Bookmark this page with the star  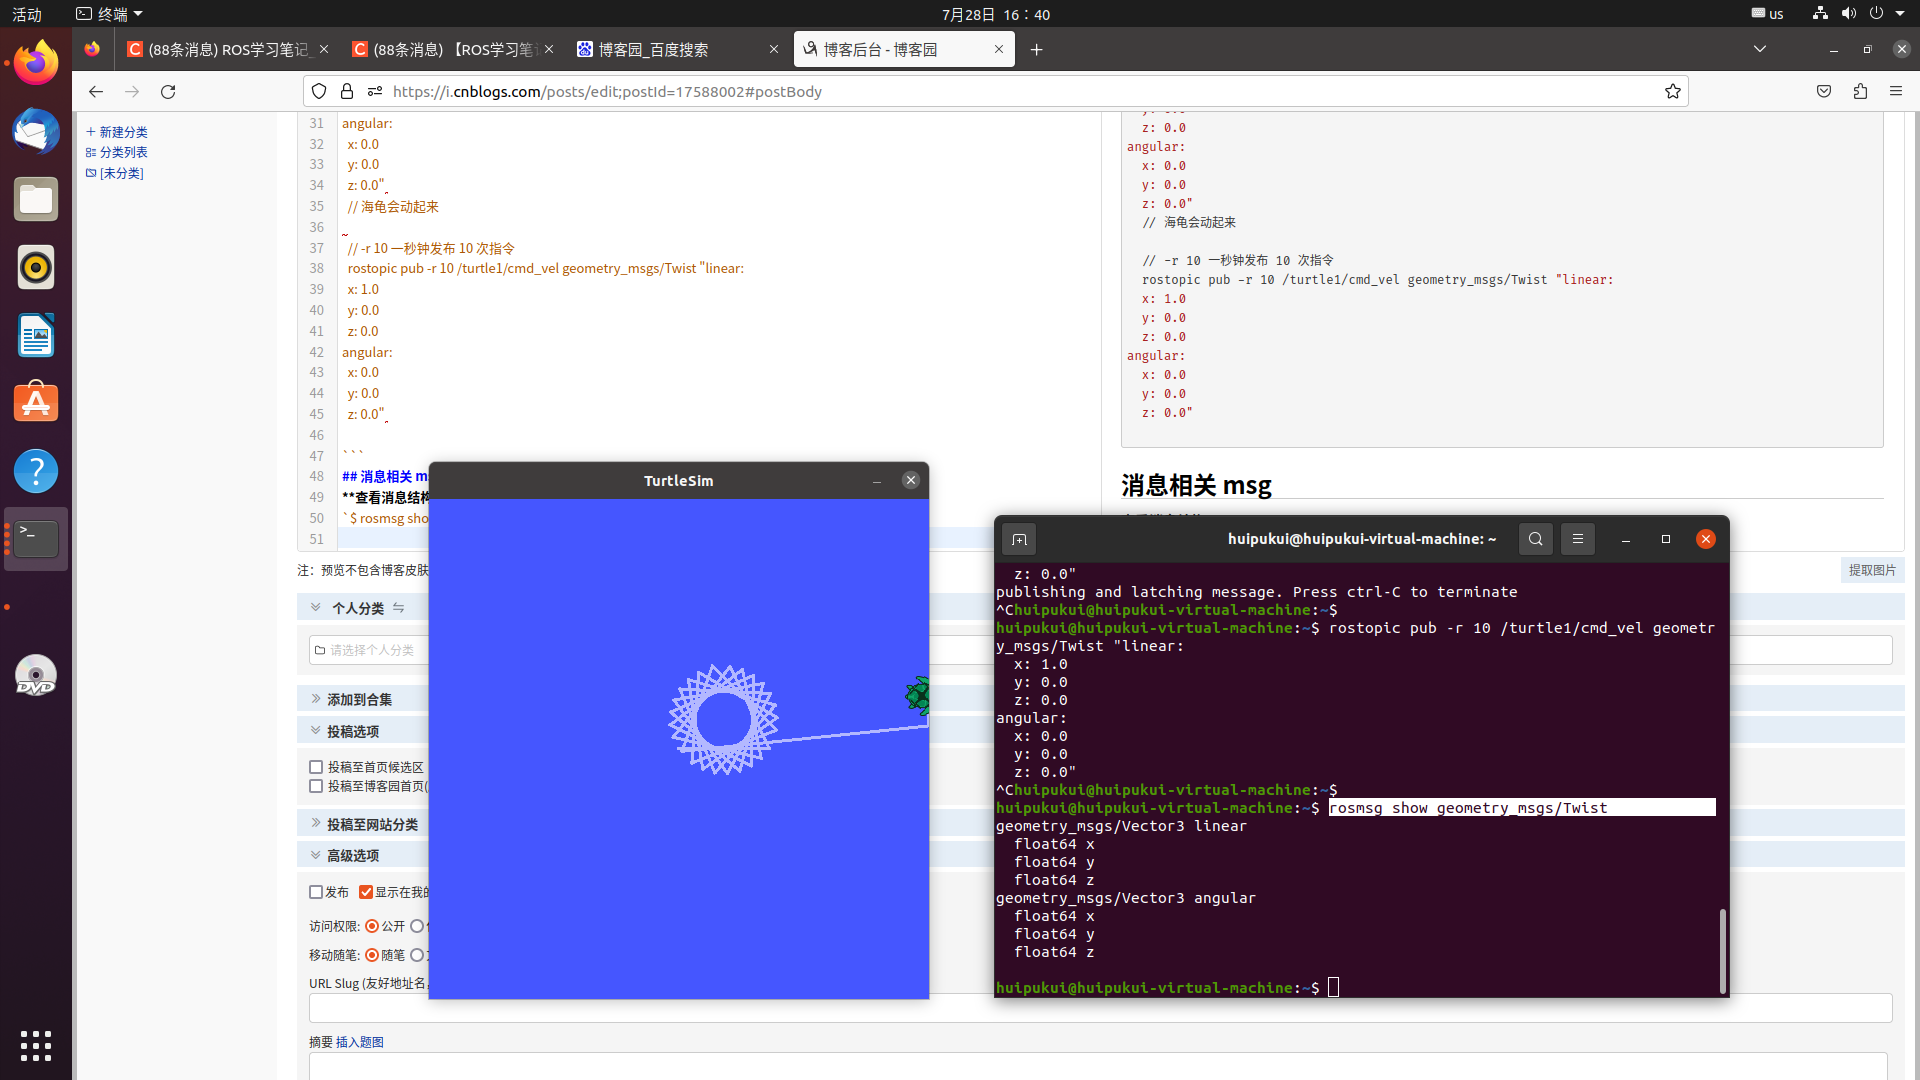[1673, 91]
